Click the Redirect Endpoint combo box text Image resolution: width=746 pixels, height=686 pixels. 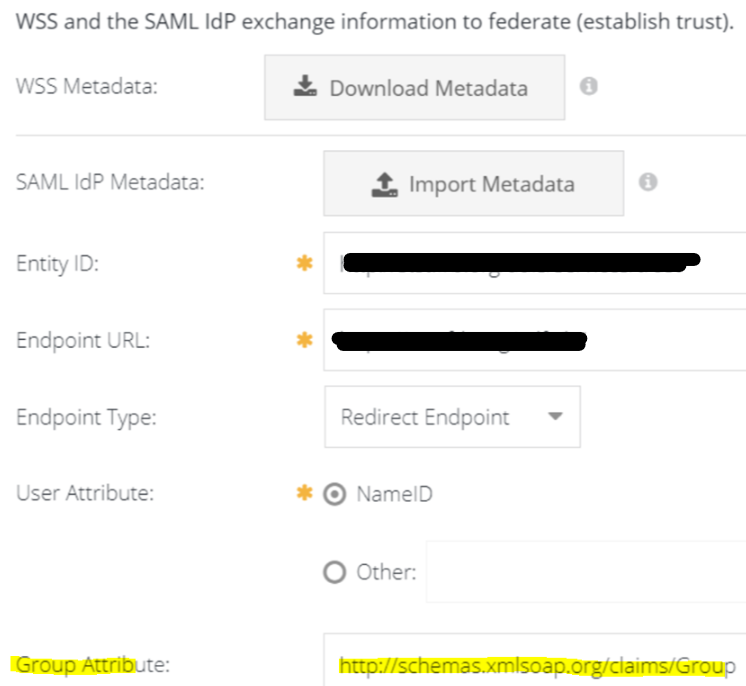tap(425, 417)
